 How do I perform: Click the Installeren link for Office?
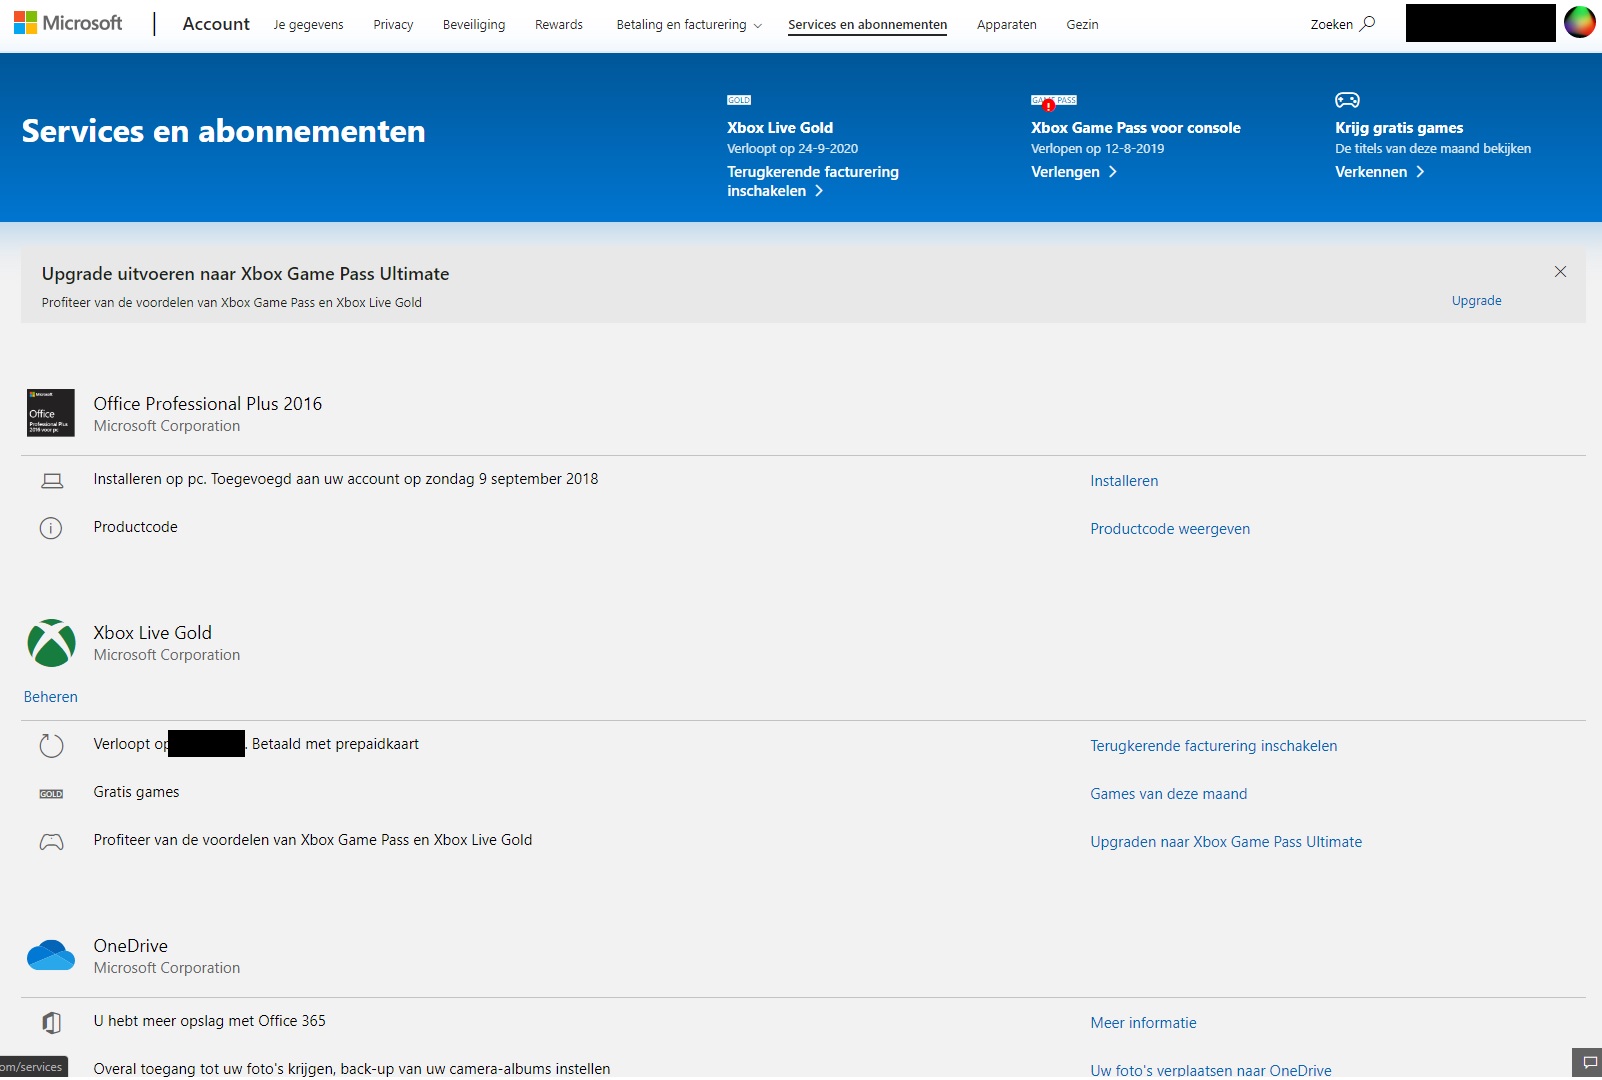pyautogui.click(x=1124, y=481)
